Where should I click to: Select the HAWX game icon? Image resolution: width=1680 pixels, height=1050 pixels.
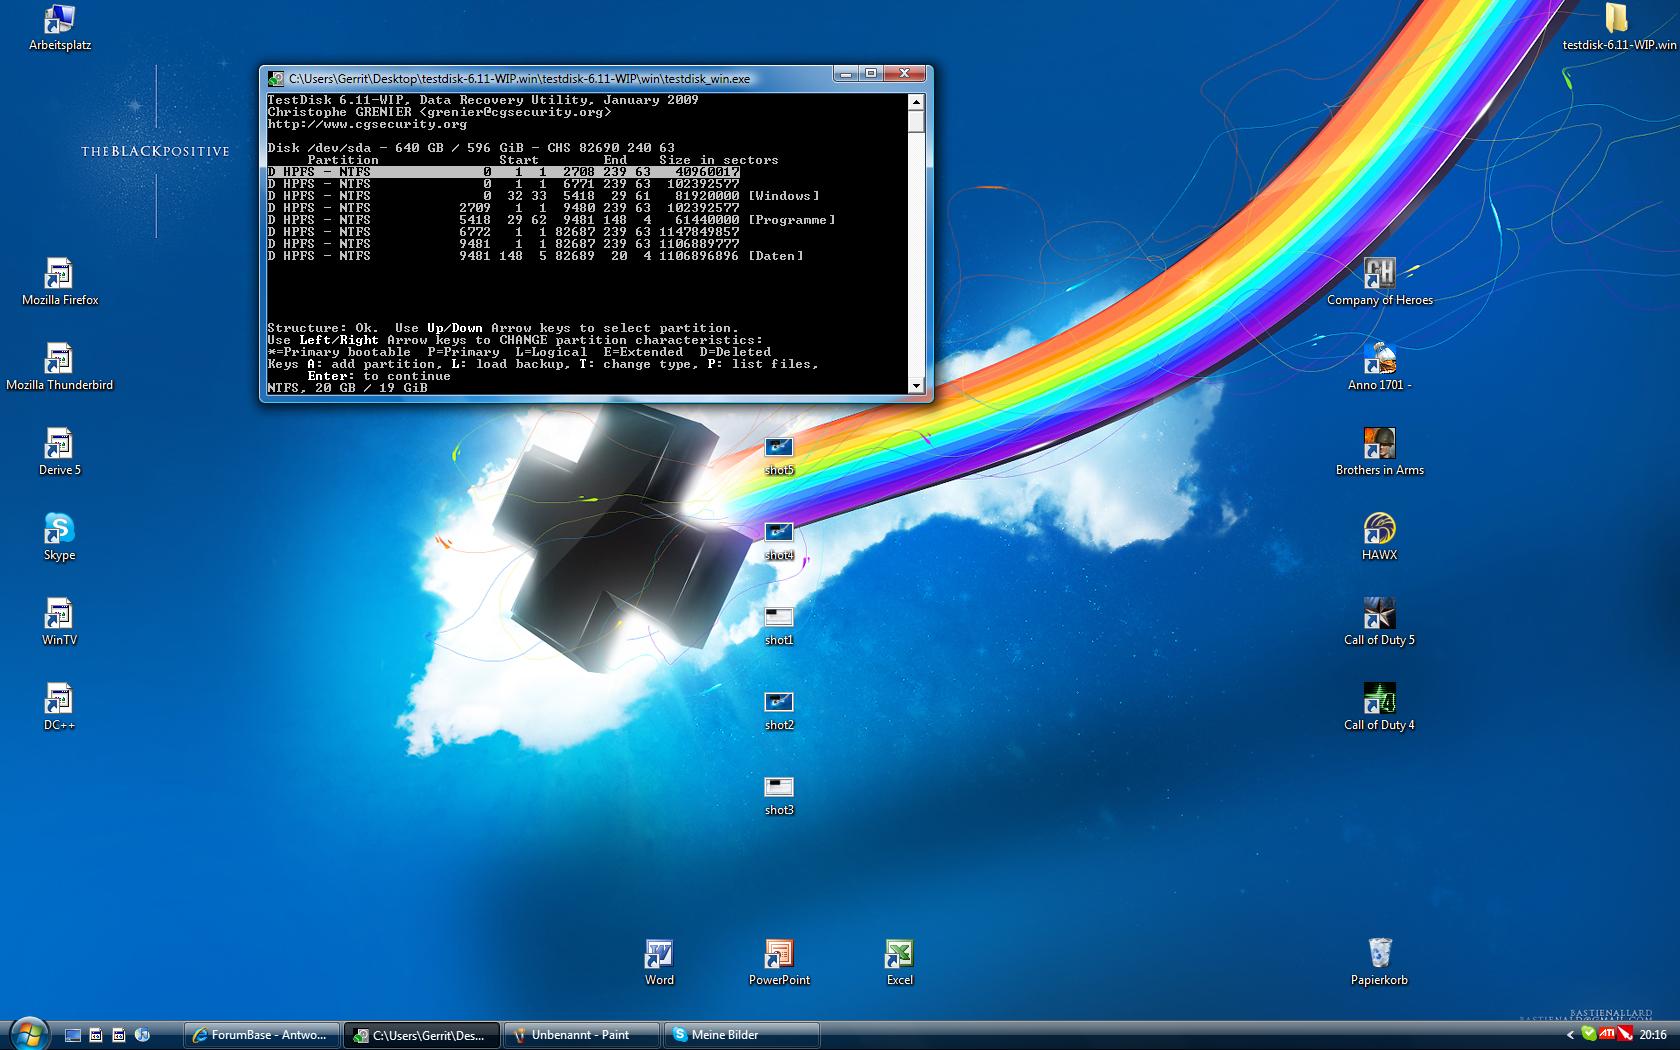[x=1380, y=537]
